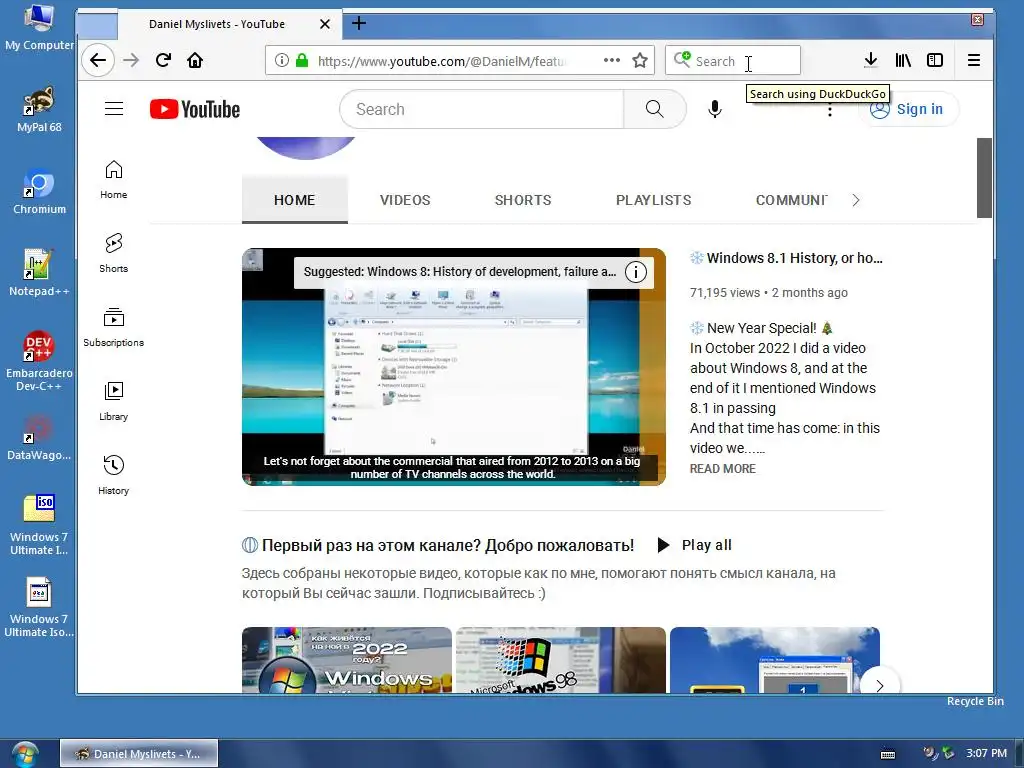
Task: Toggle the browser sidebar icon
Action: 935,60
